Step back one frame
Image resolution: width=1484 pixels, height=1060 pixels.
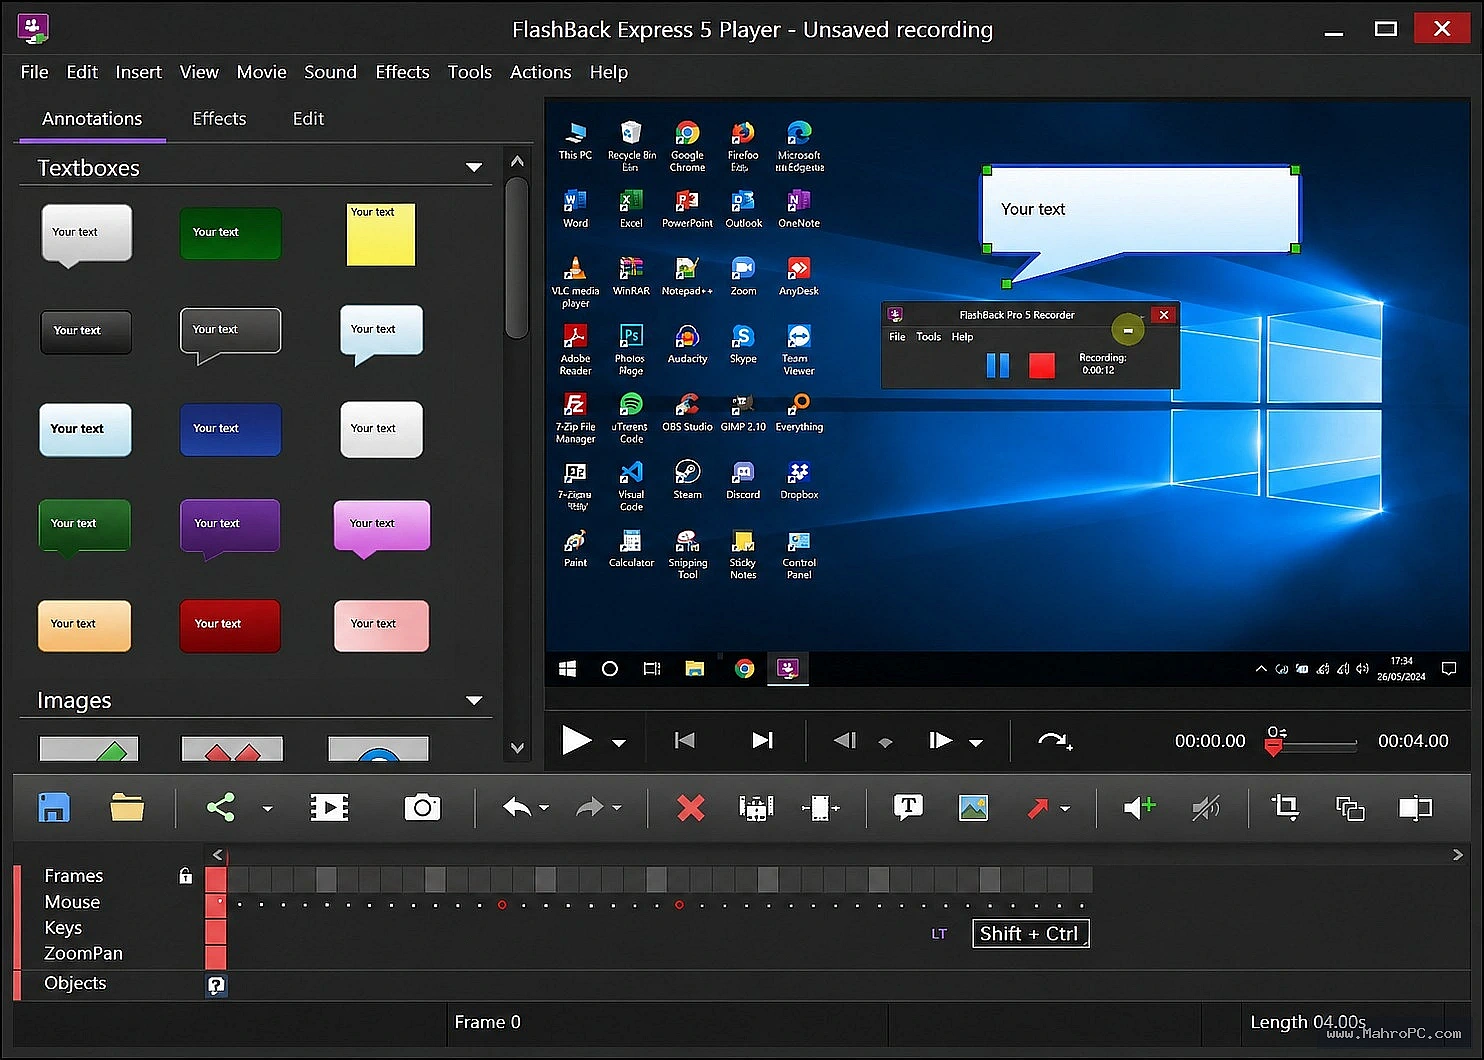(x=845, y=741)
